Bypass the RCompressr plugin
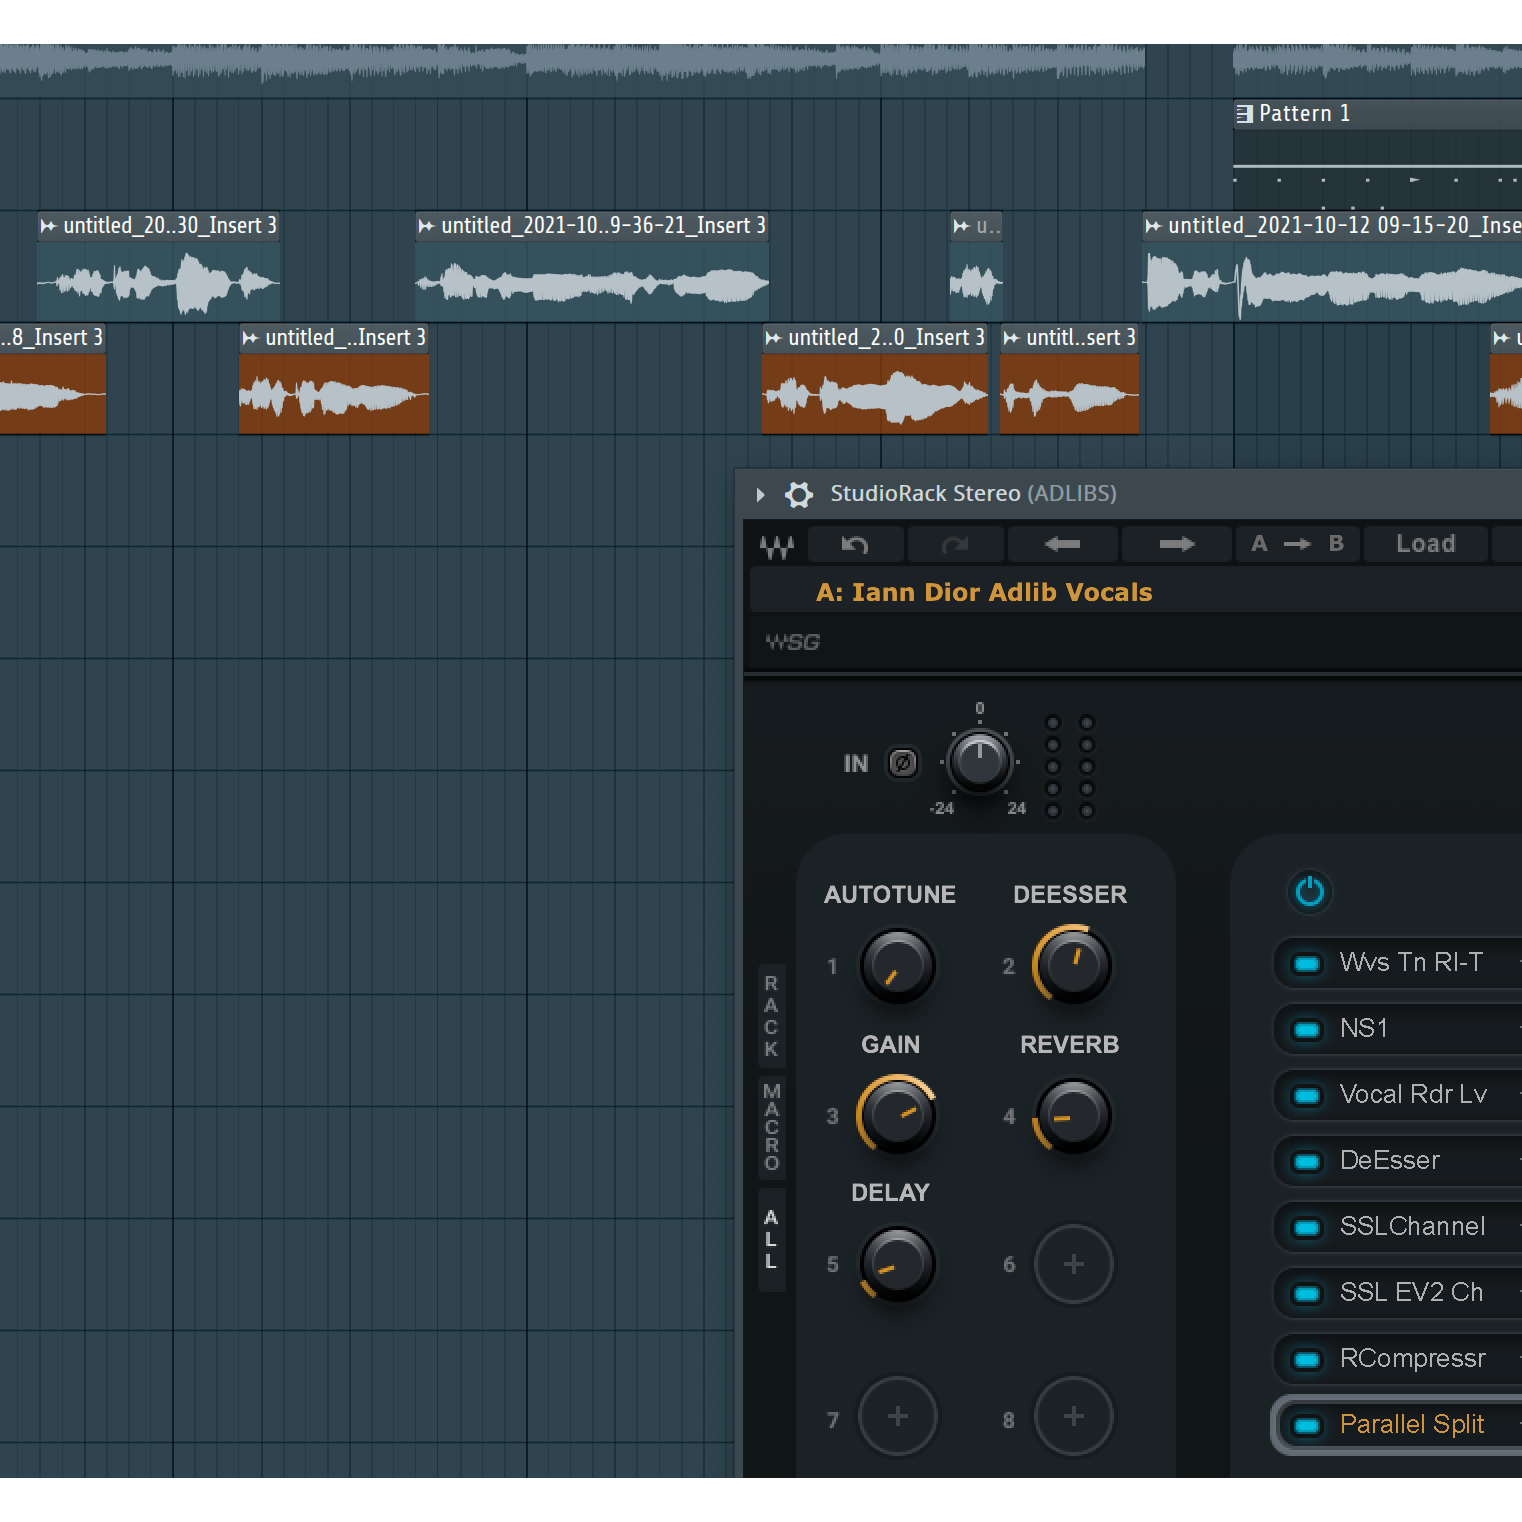 (1306, 1360)
